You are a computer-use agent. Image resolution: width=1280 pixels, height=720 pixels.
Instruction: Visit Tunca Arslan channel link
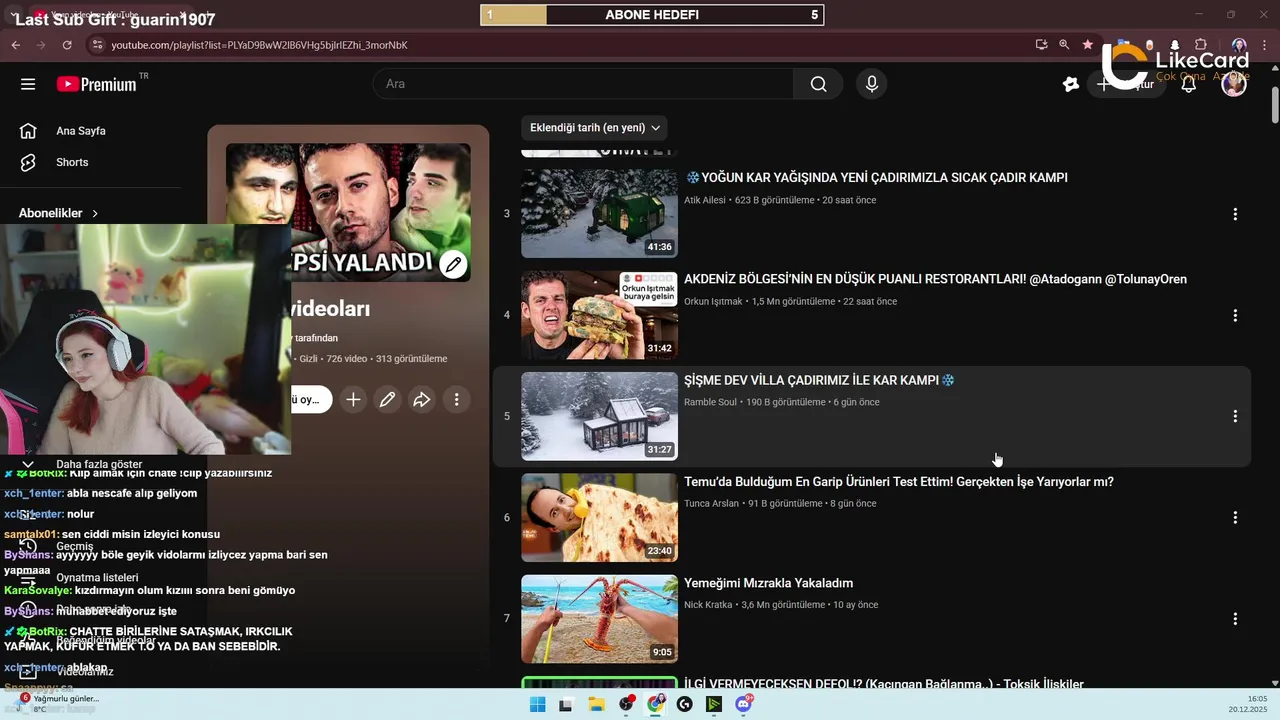(x=711, y=503)
